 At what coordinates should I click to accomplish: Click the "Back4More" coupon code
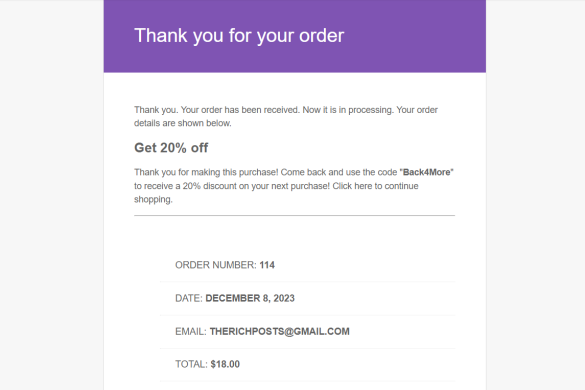(426, 172)
